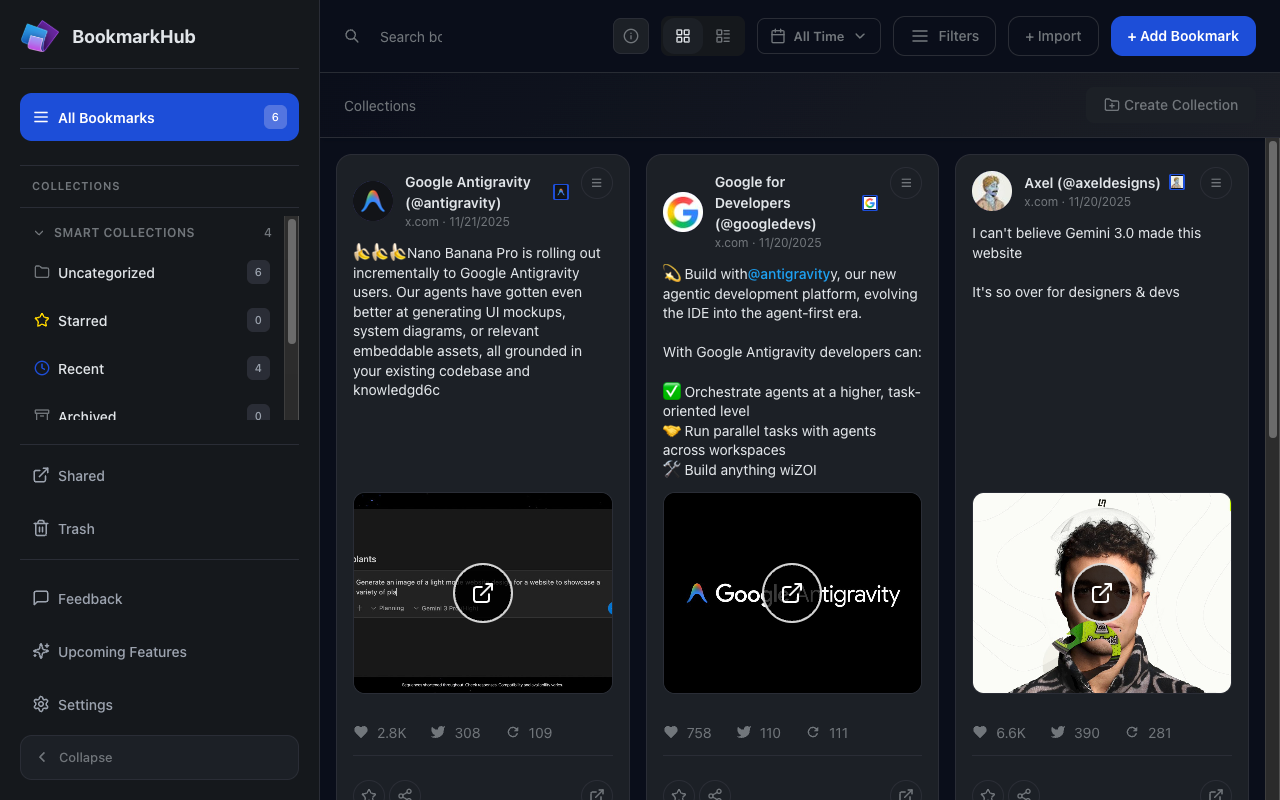Viewport: 1280px width, 800px height.
Task: Click the Trash can icon
Action: click(x=41, y=528)
